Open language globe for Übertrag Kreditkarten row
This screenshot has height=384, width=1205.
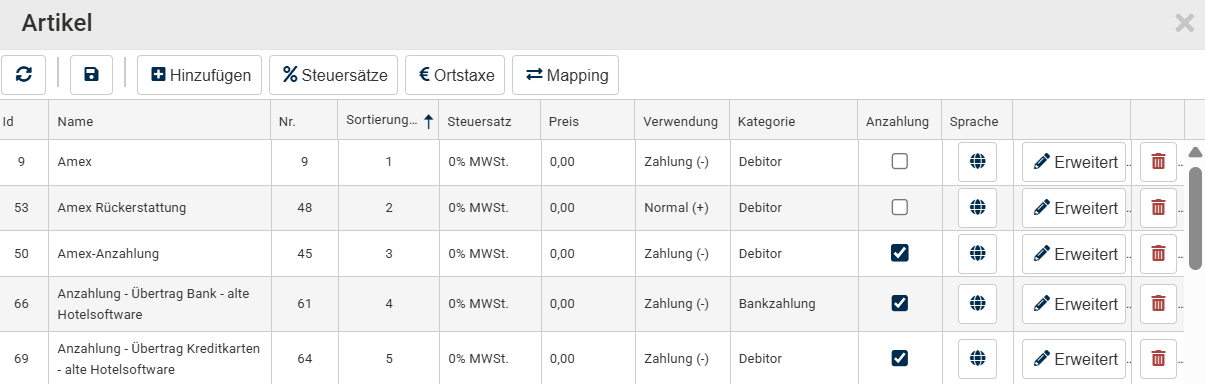[x=977, y=358]
